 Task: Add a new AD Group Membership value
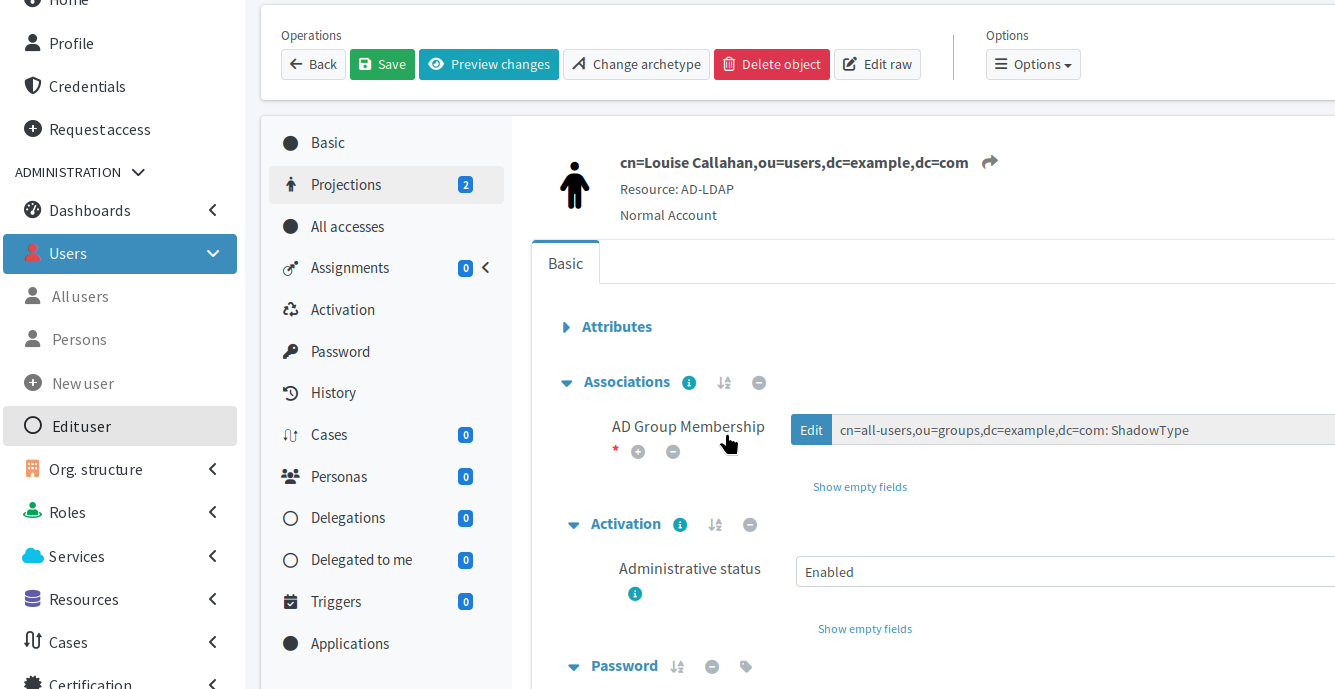pyautogui.click(x=638, y=451)
